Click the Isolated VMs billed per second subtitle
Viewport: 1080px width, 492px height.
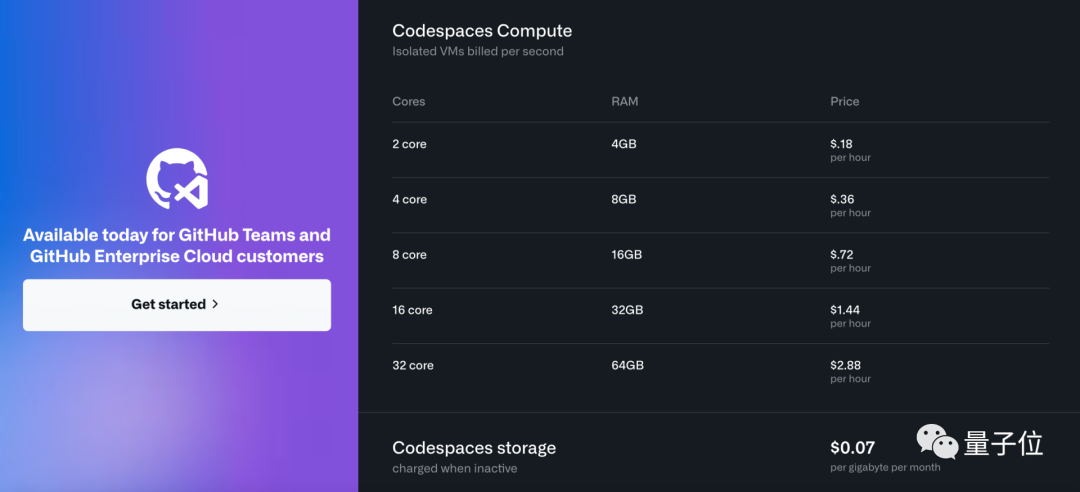click(478, 51)
